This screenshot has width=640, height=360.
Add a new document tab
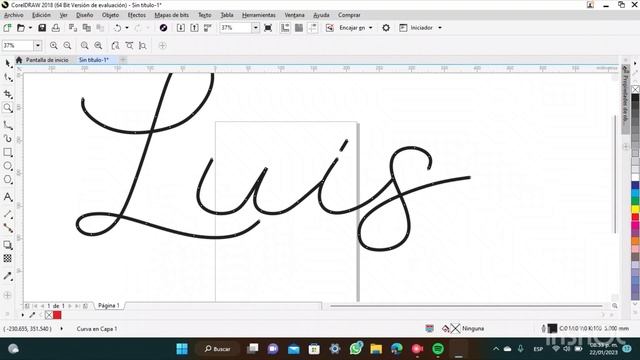click(x=123, y=60)
